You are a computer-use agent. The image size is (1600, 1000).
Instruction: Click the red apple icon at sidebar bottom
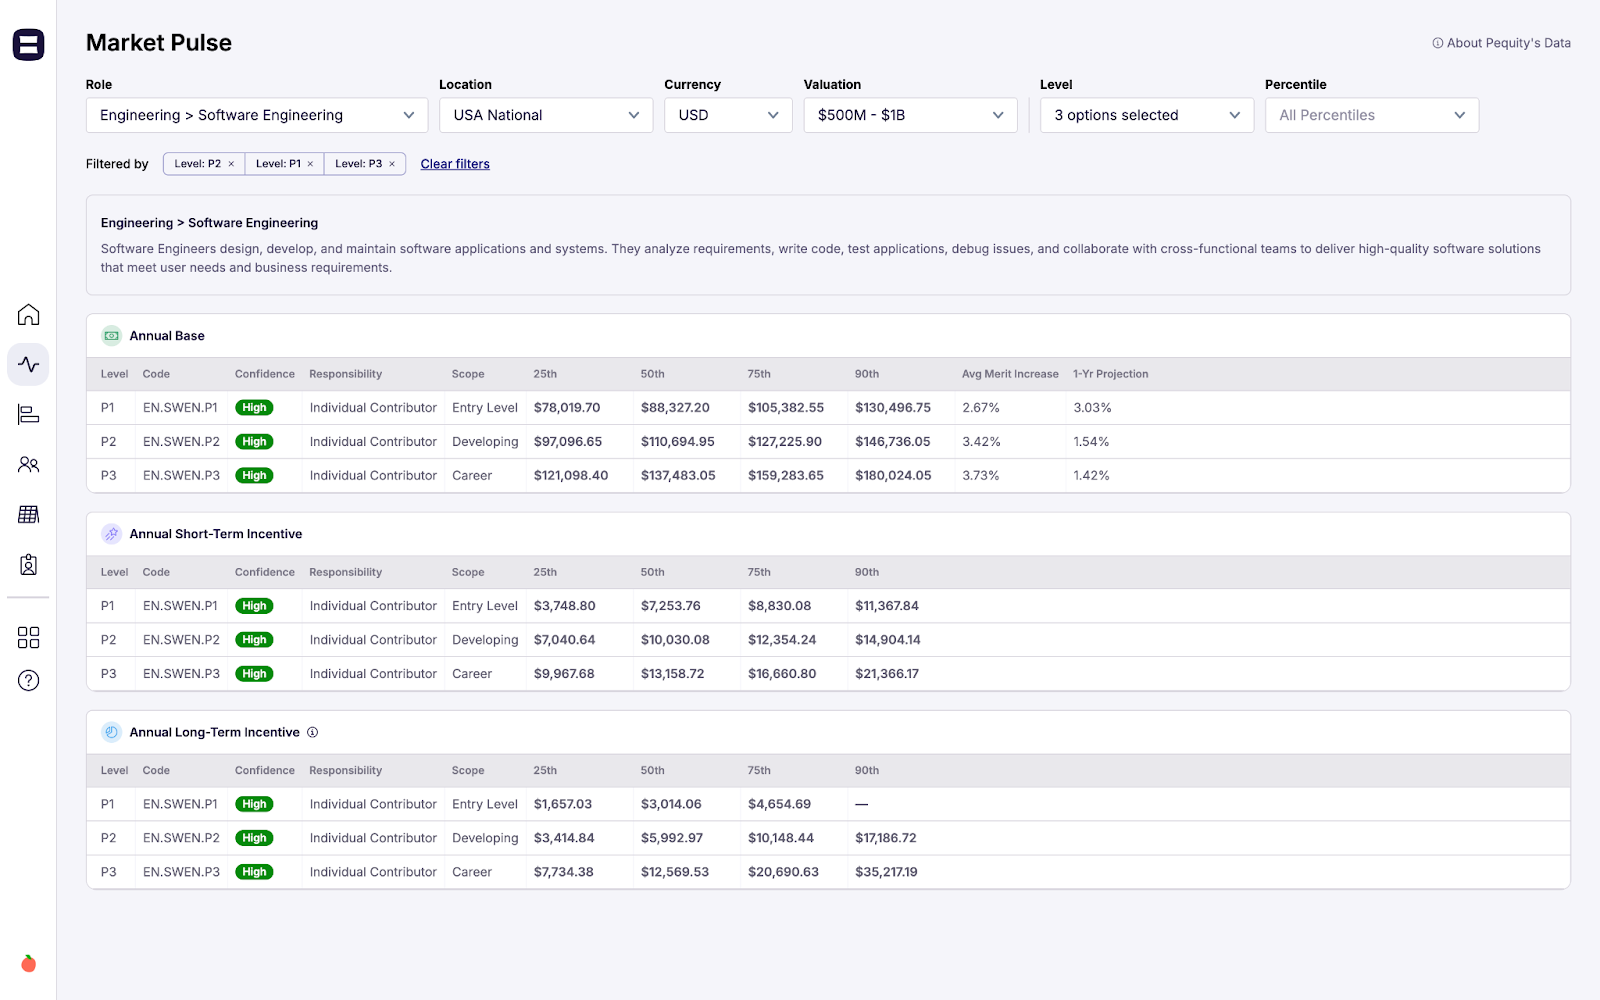(x=28, y=964)
